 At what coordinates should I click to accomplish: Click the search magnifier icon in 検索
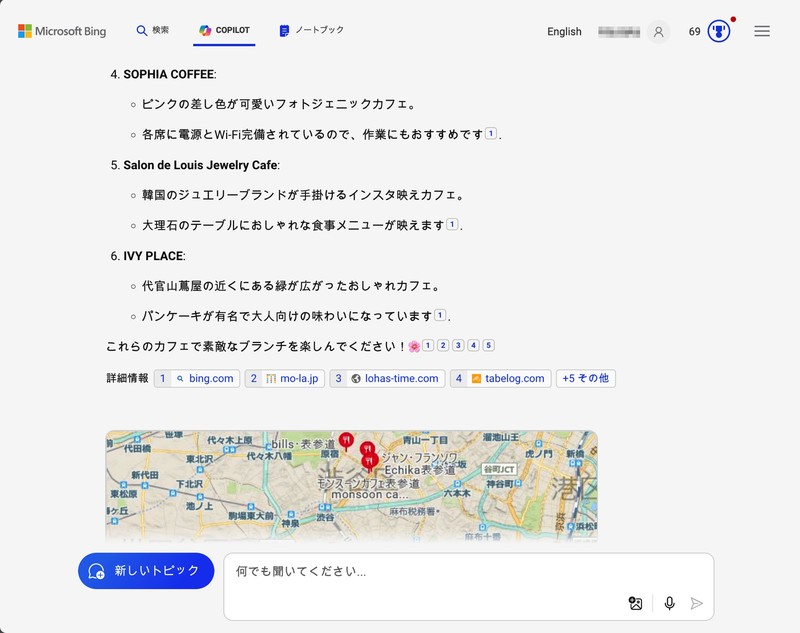(142, 31)
